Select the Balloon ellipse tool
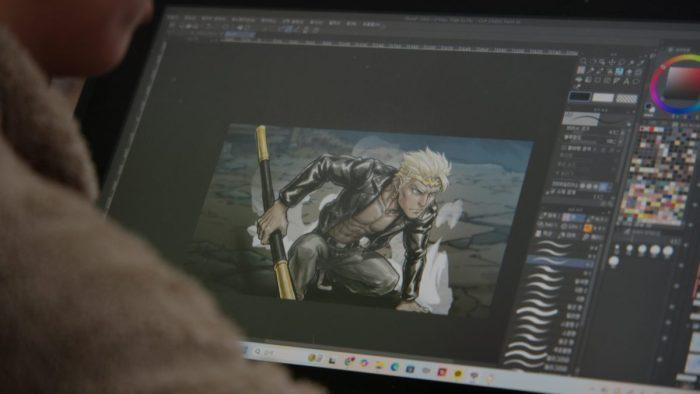 click(x=636, y=82)
